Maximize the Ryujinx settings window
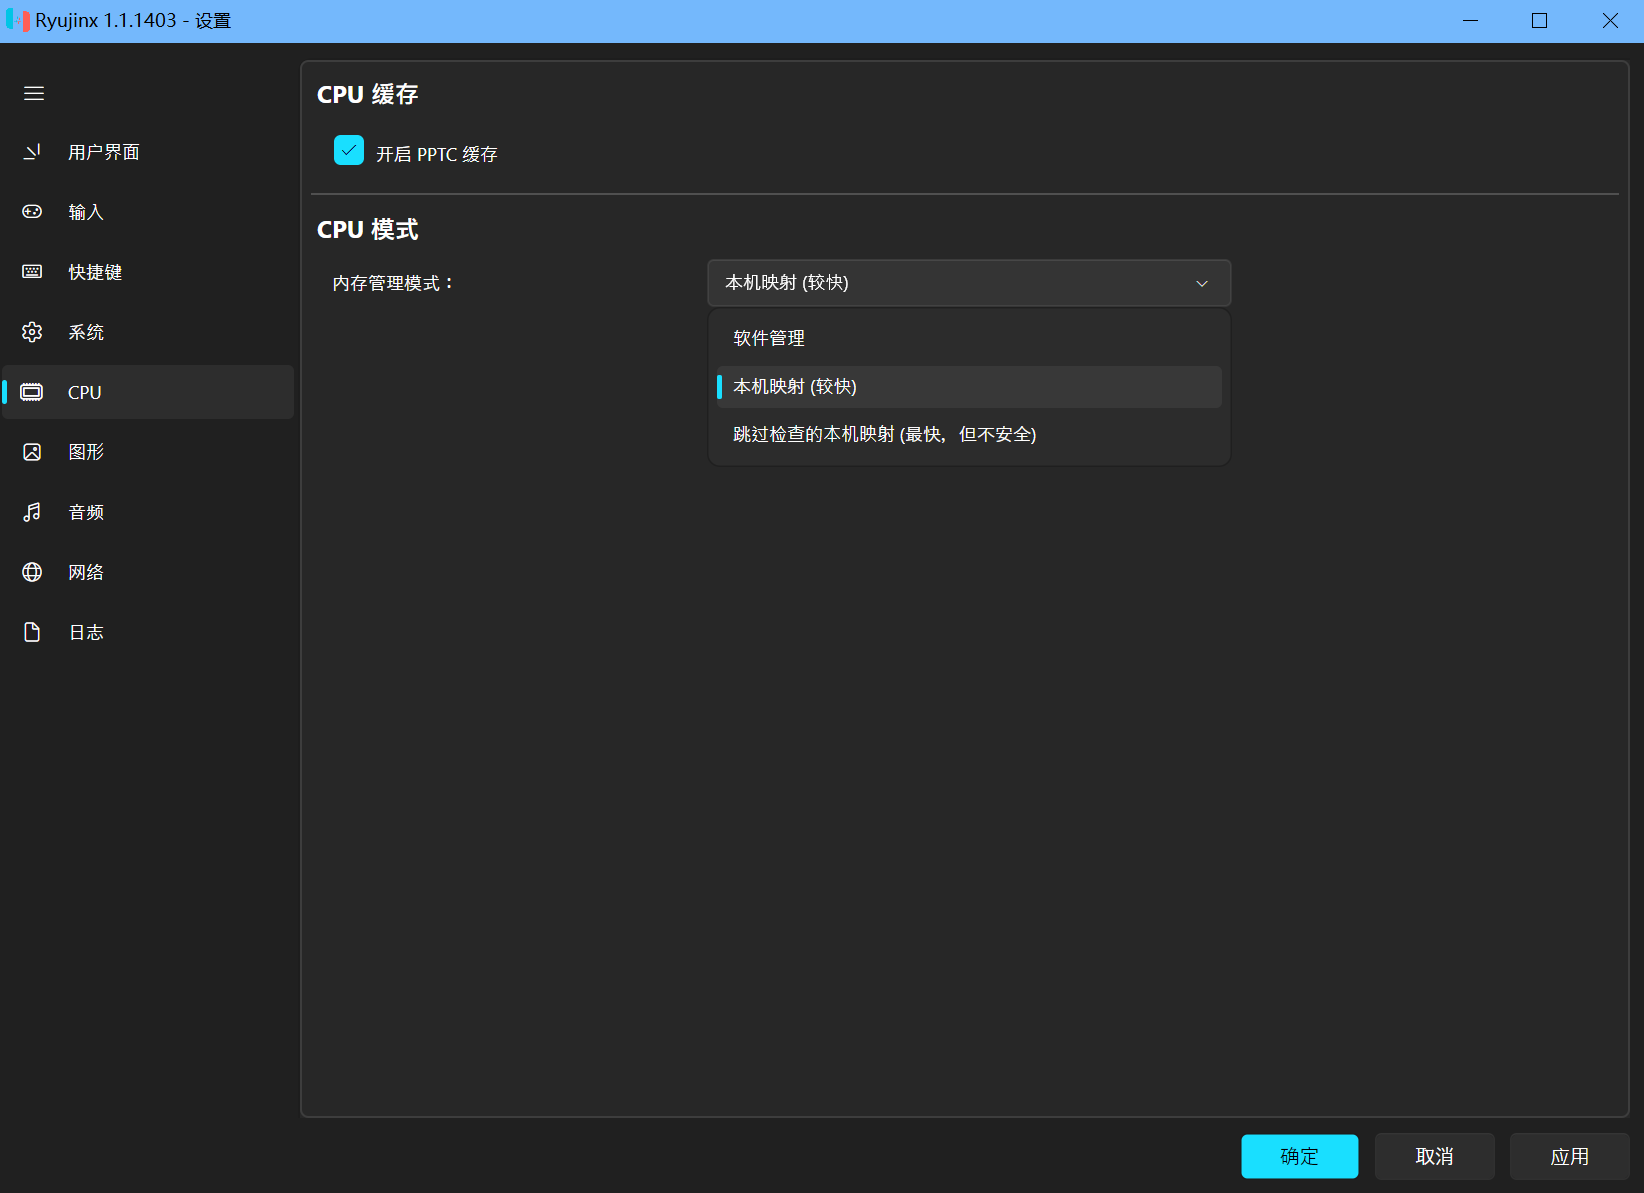The image size is (1644, 1193). pos(1539,21)
